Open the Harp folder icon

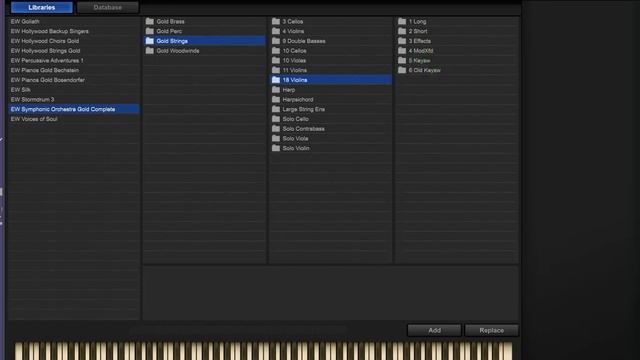[276, 90]
